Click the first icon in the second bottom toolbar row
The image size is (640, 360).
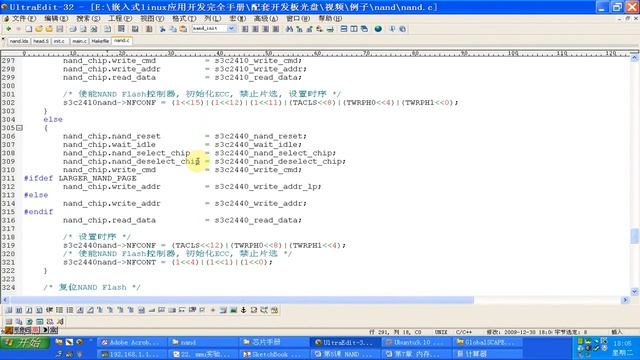(x=9, y=322)
